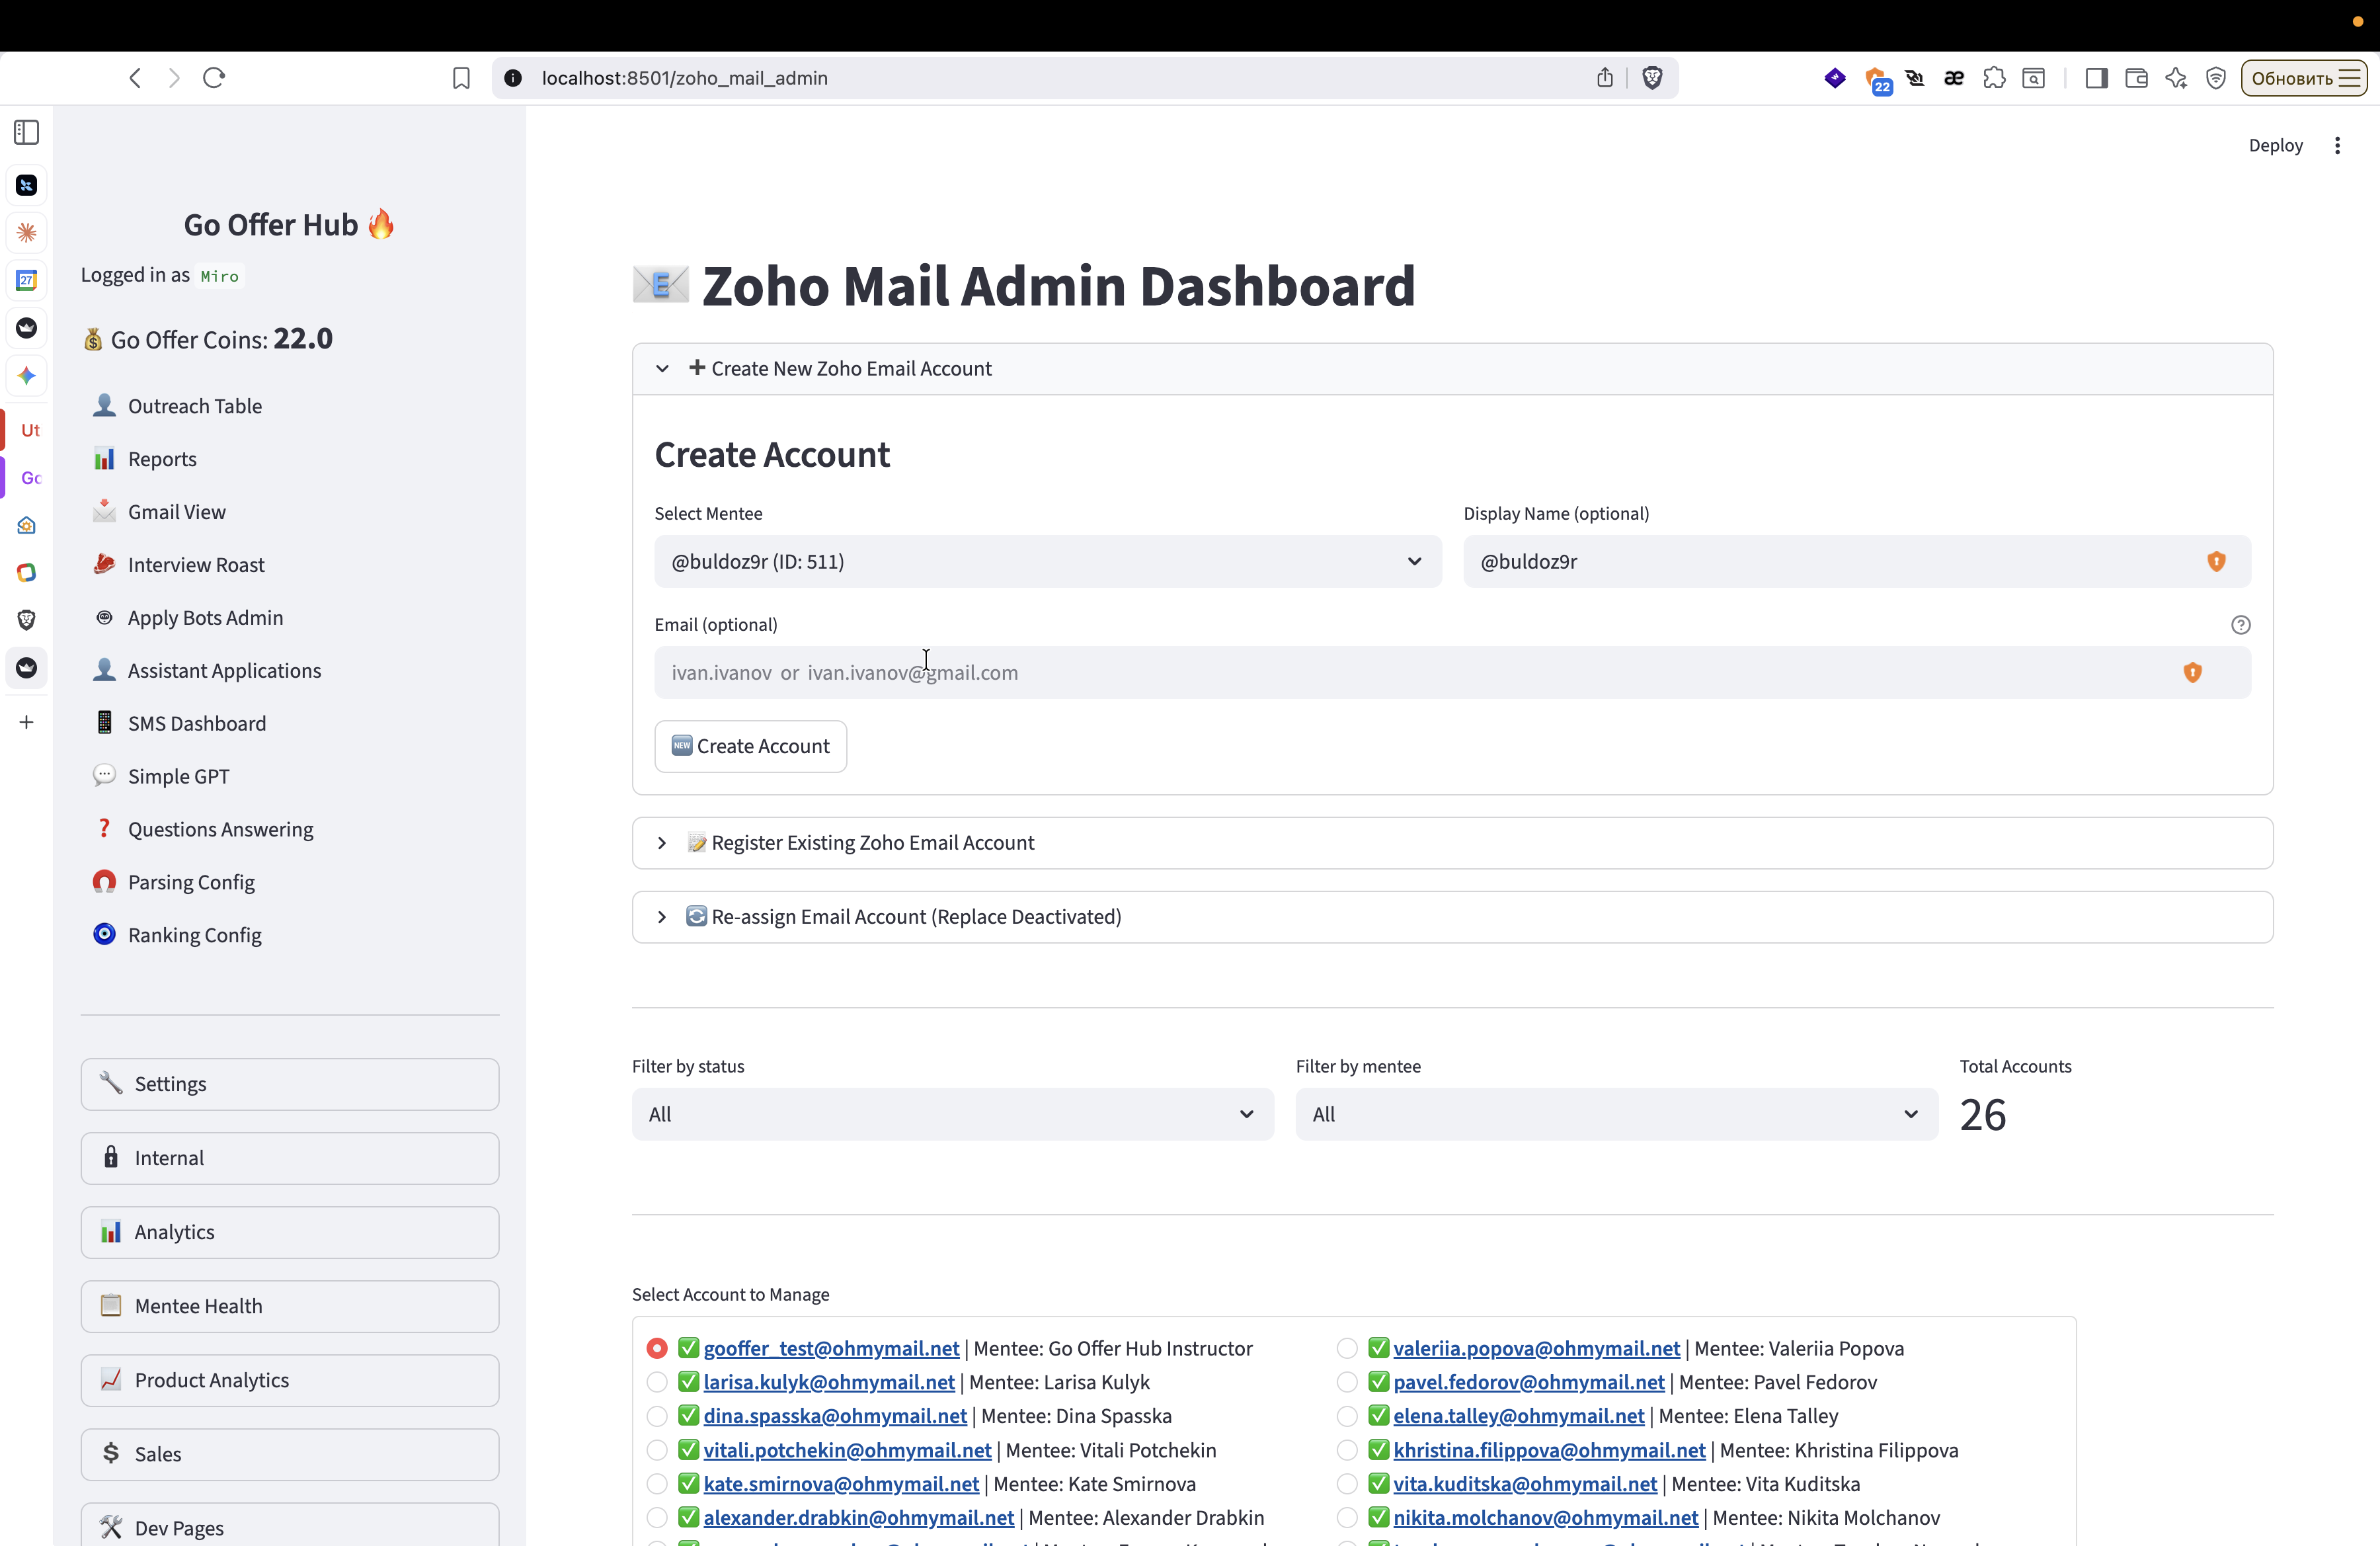The height and width of the screenshot is (1546, 2380).
Task: Click the Email (optional) input field
Action: click(x=1452, y=672)
